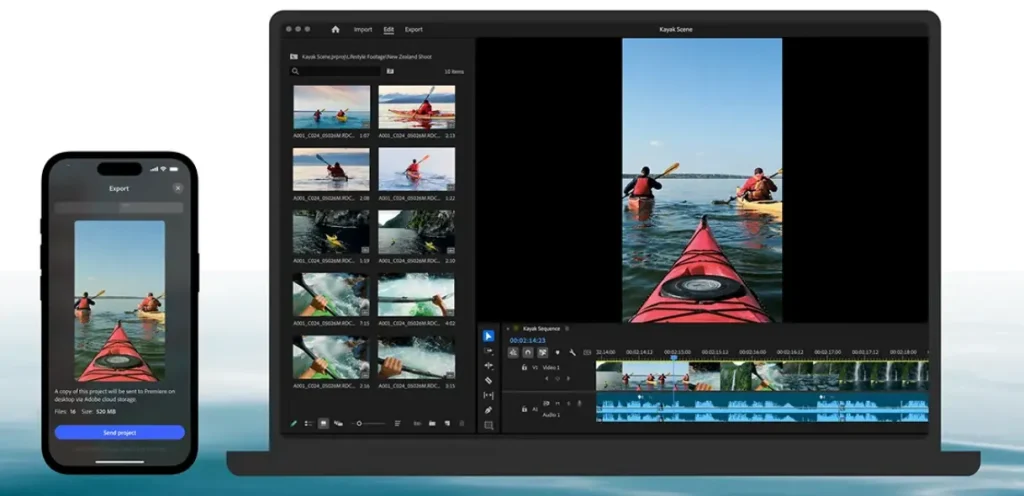Collapse the Kayak Sequence panel chevron

click(x=507, y=329)
